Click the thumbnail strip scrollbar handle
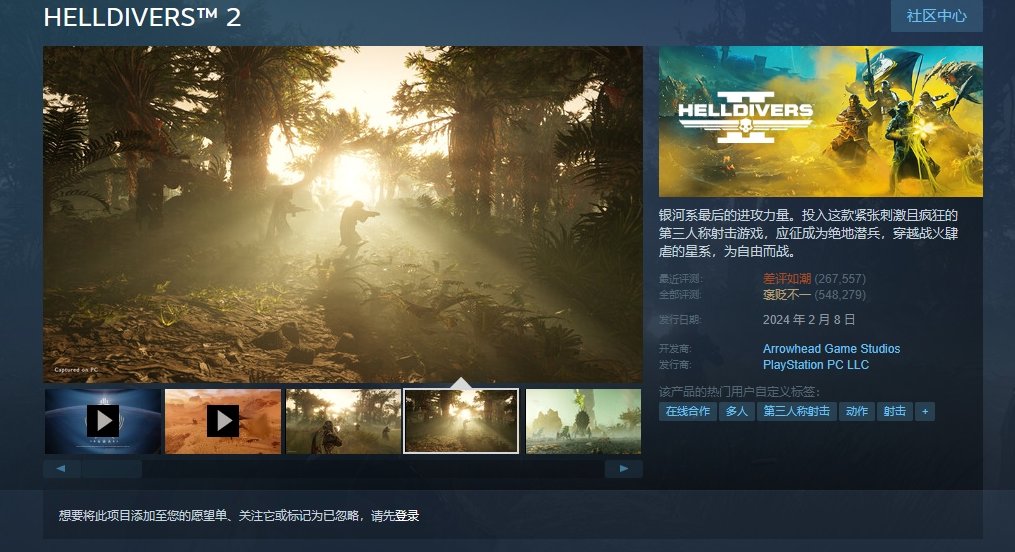The width and height of the screenshot is (1015, 552). (111, 469)
